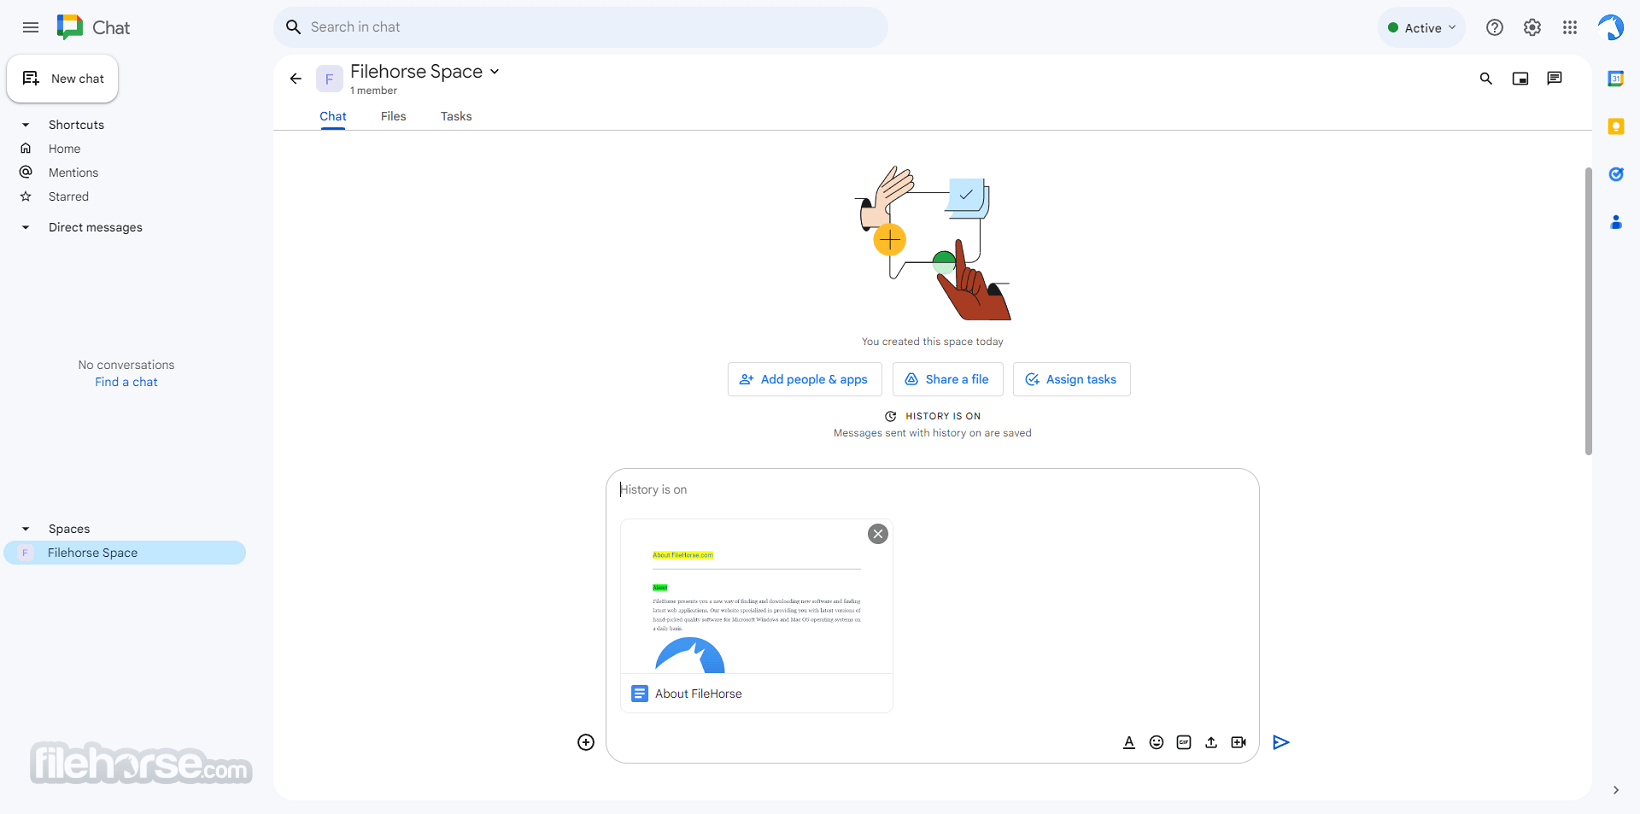Click the About FileHorse file name

coord(698,694)
